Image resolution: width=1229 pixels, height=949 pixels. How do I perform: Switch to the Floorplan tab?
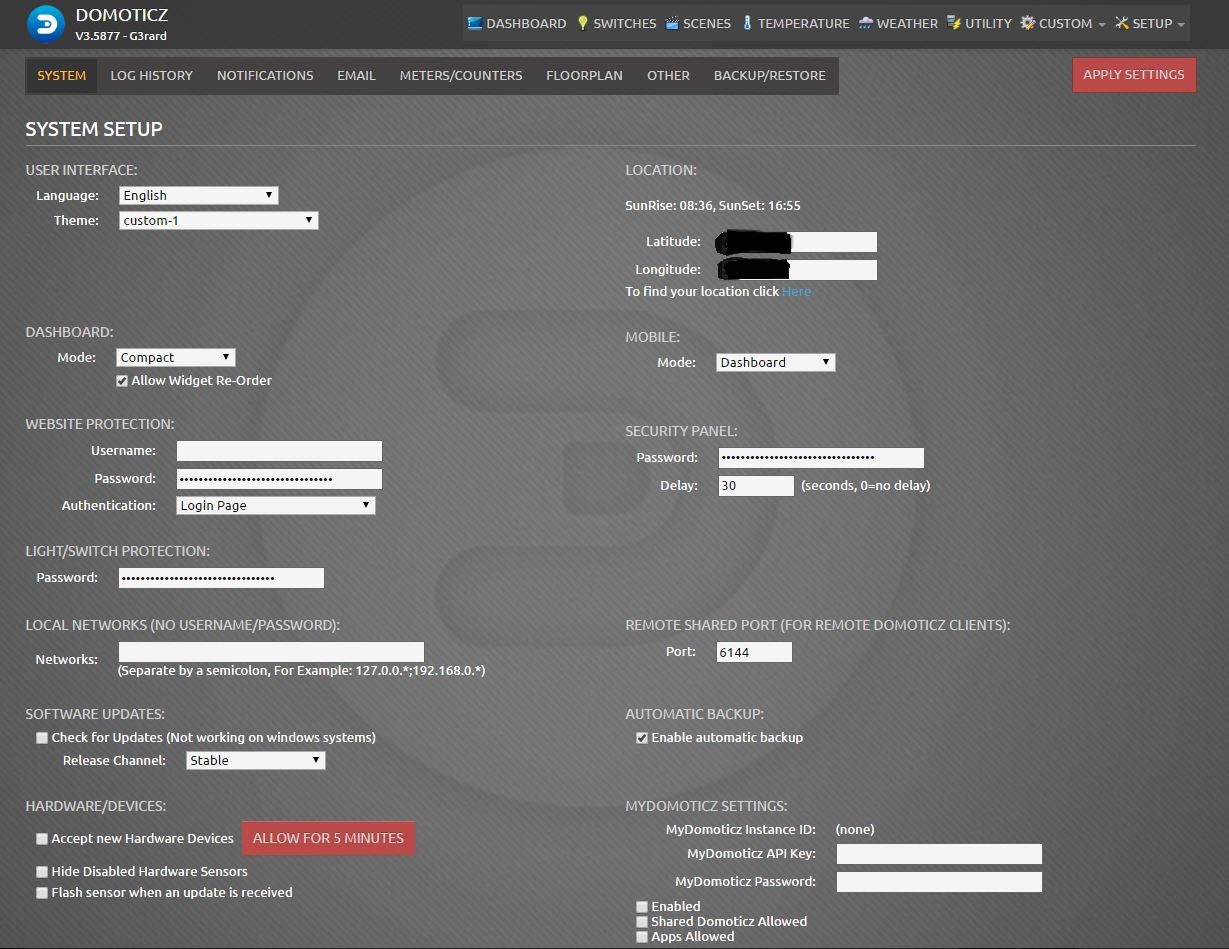tap(584, 75)
